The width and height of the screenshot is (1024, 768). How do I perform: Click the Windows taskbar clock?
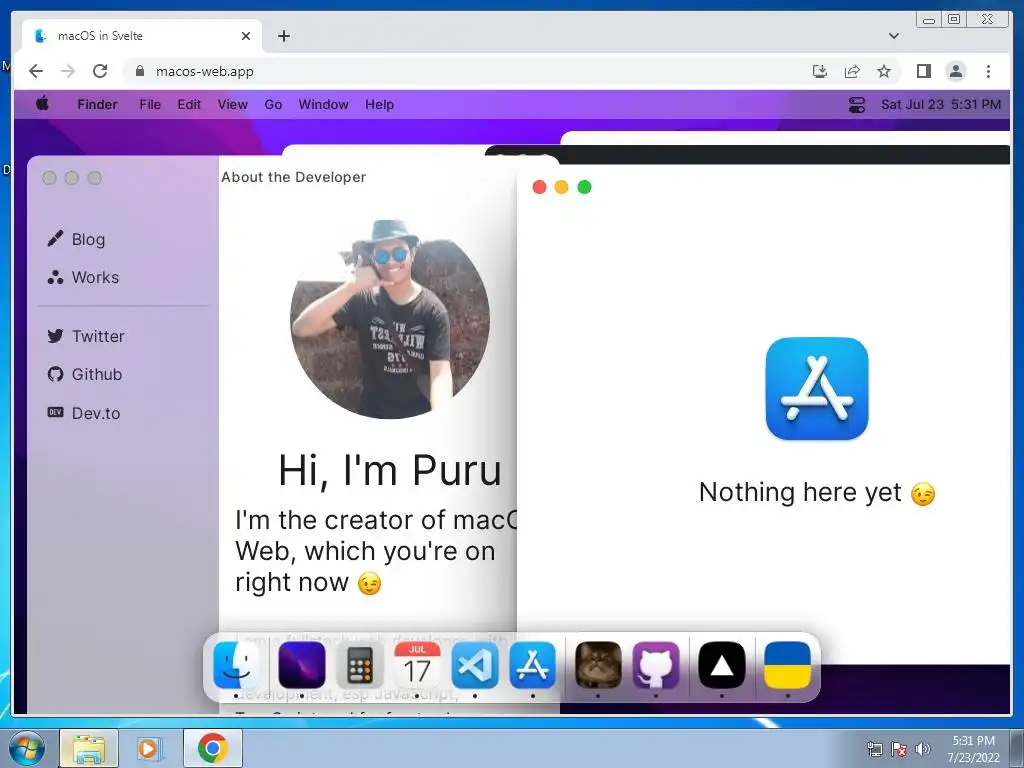click(973, 749)
